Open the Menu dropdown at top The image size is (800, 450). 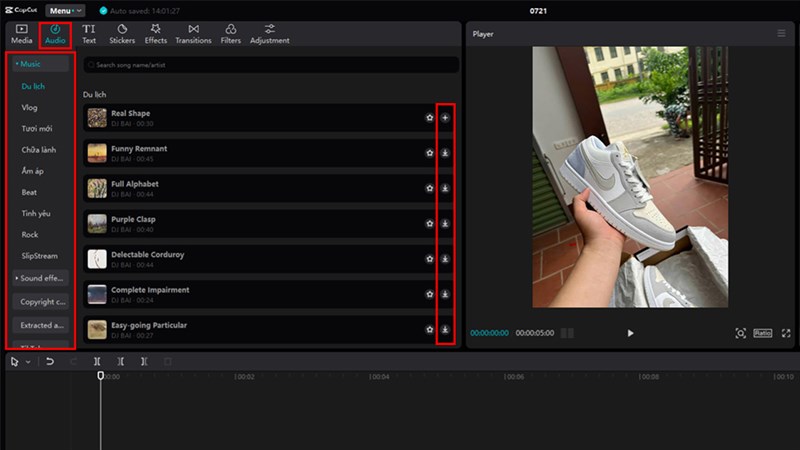tap(65, 10)
